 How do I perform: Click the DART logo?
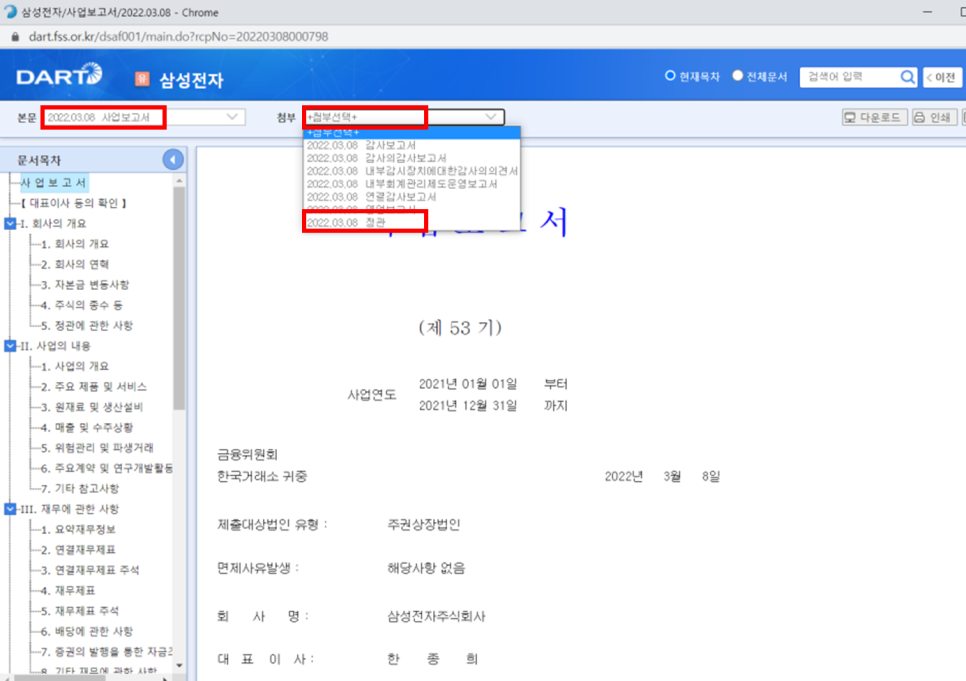(x=59, y=76)
